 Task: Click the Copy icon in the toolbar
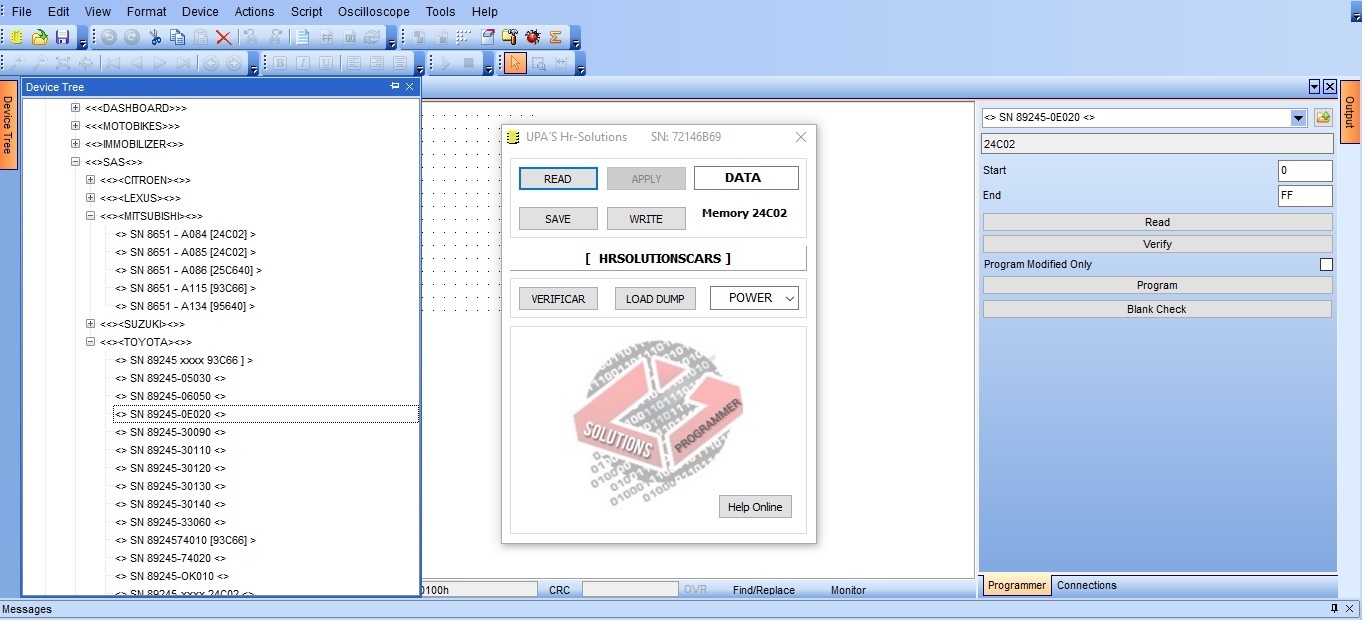(x=178, y=37)
